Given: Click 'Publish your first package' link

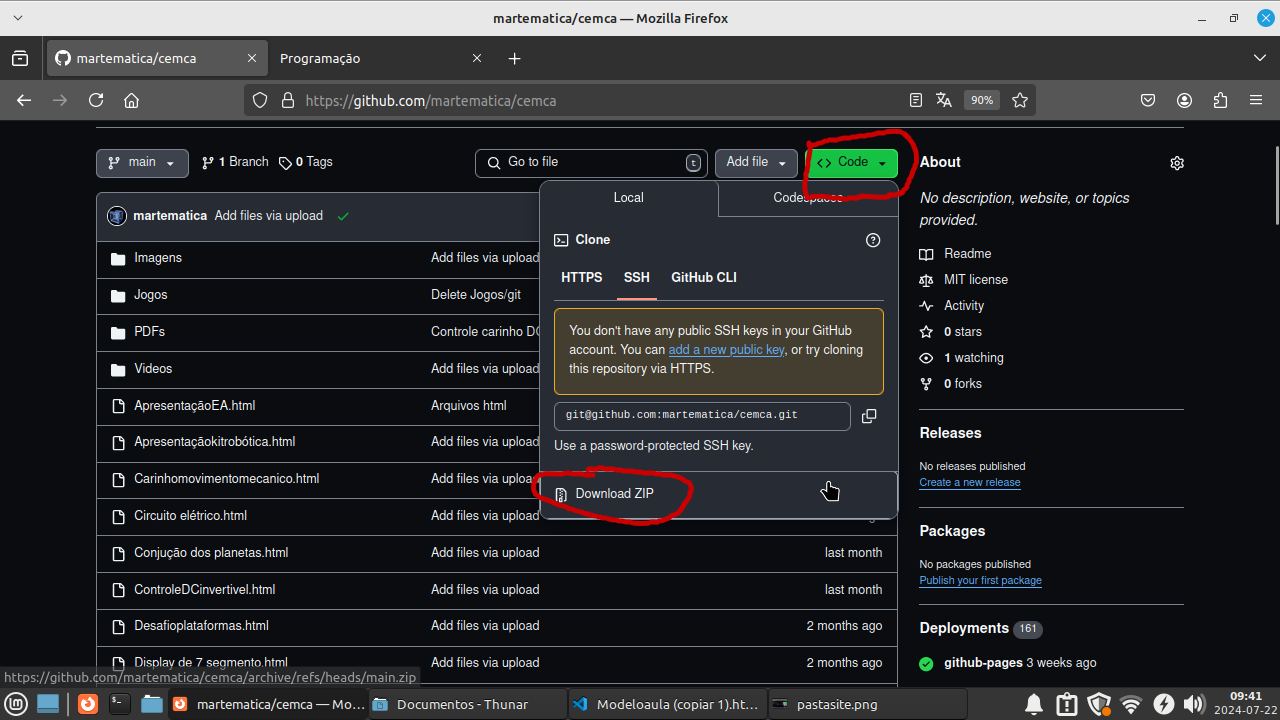Looking at the screenshot, I should (981, 580).
